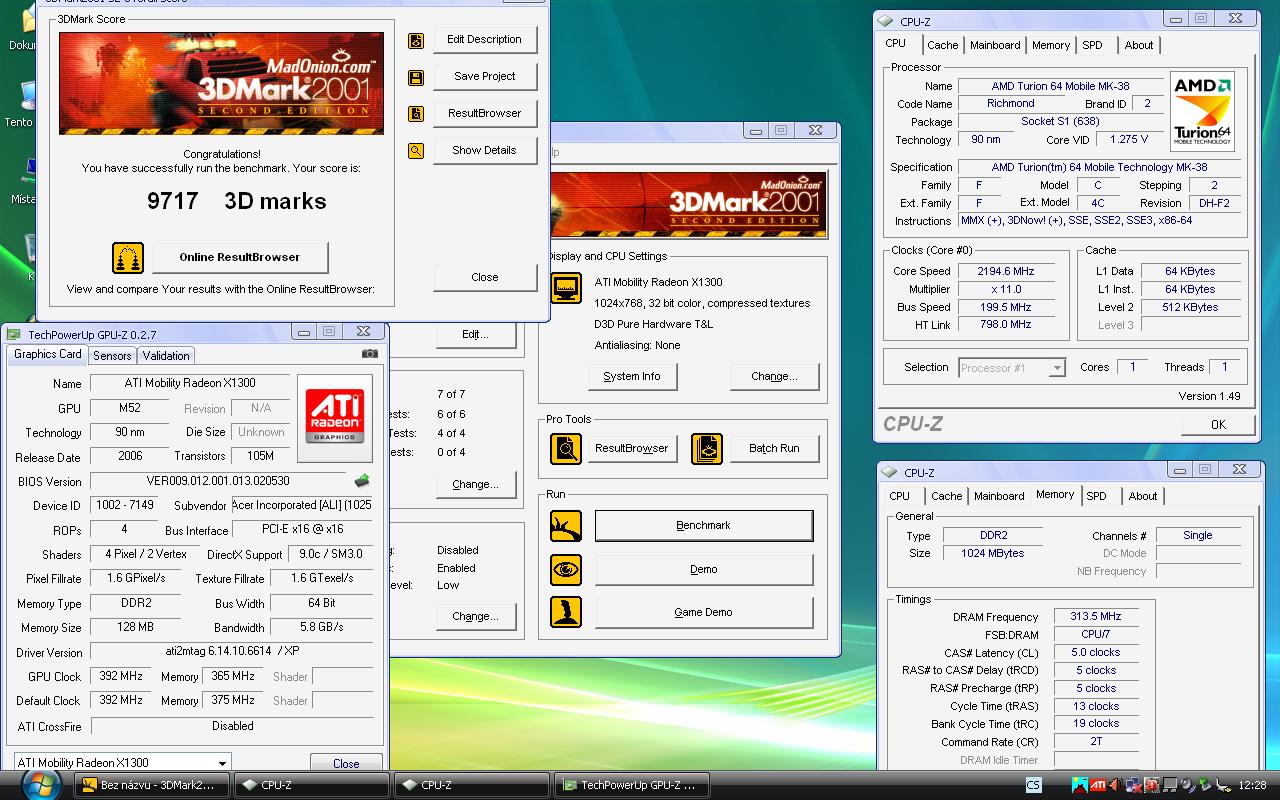Click the Benchmark run icon
Screen dimensions: 1280x800
coord(566,526)
